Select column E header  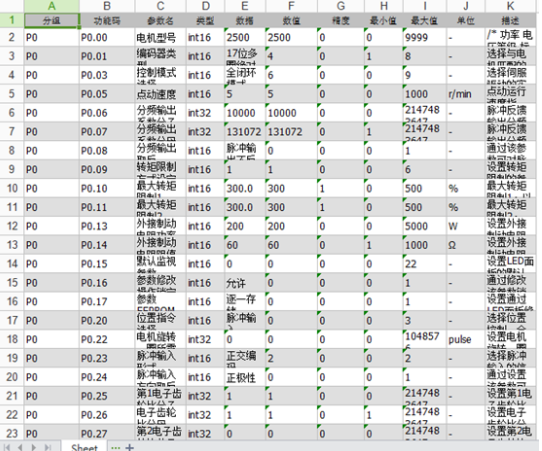(245, 6)
